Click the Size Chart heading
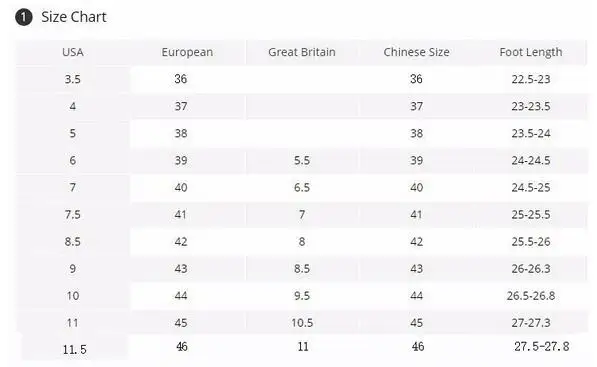Image resolution: width=597 pixels, height=367 pixels. click(74, 17)
